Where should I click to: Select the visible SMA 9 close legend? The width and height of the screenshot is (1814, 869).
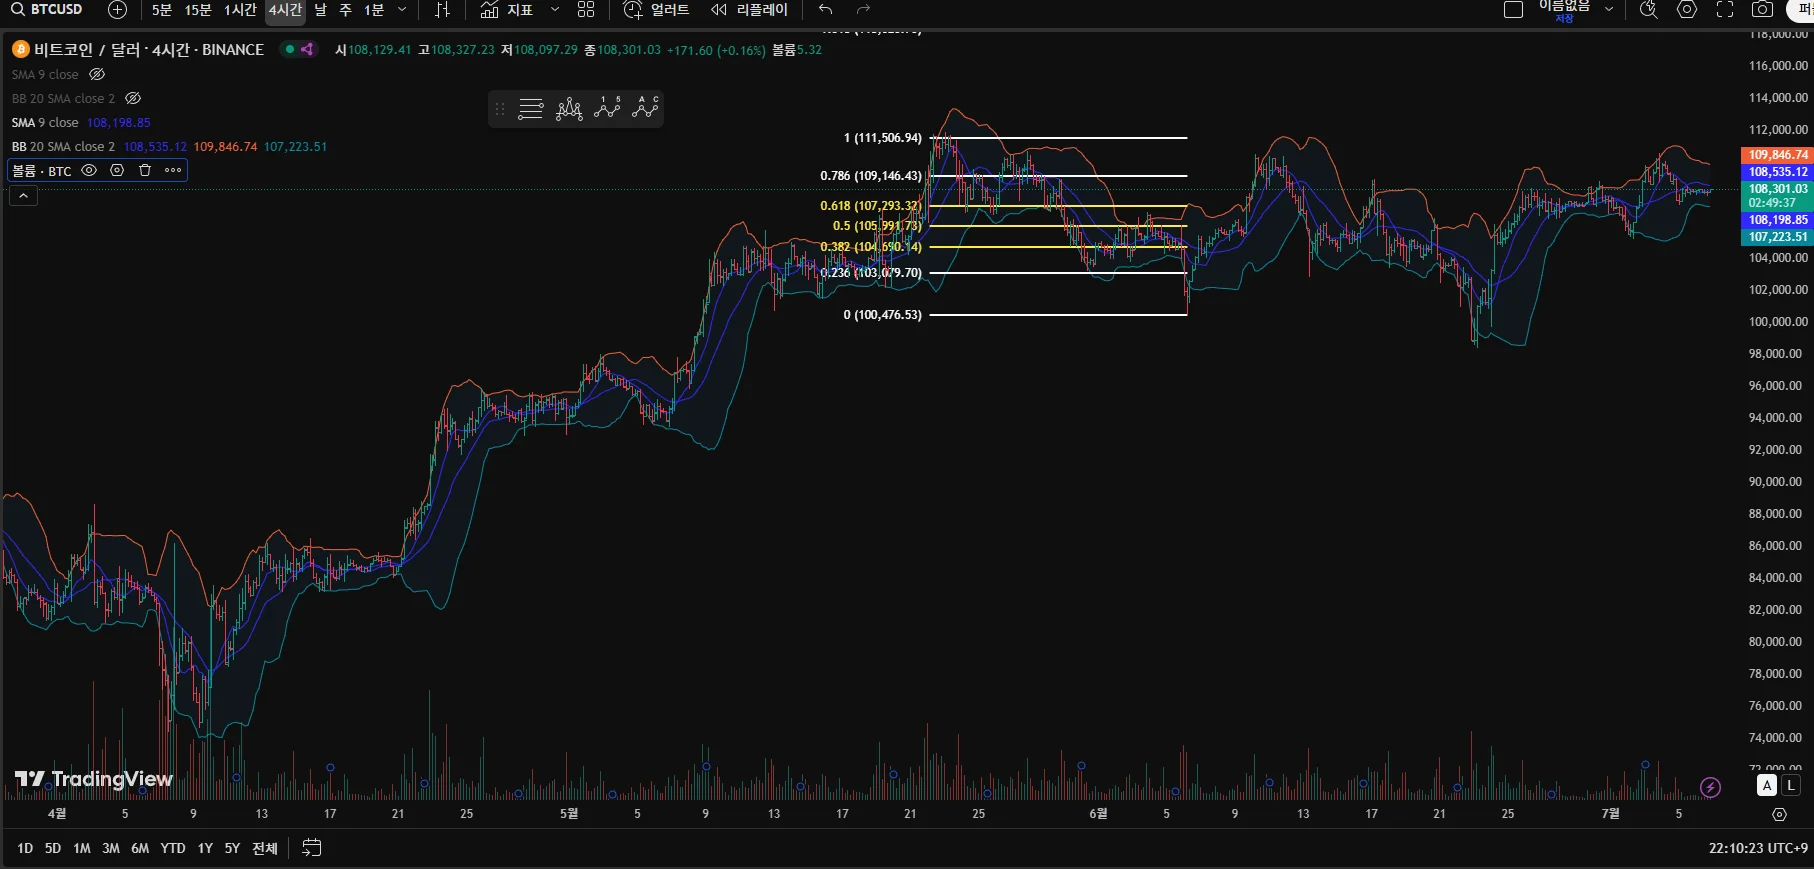click(45, 123)
